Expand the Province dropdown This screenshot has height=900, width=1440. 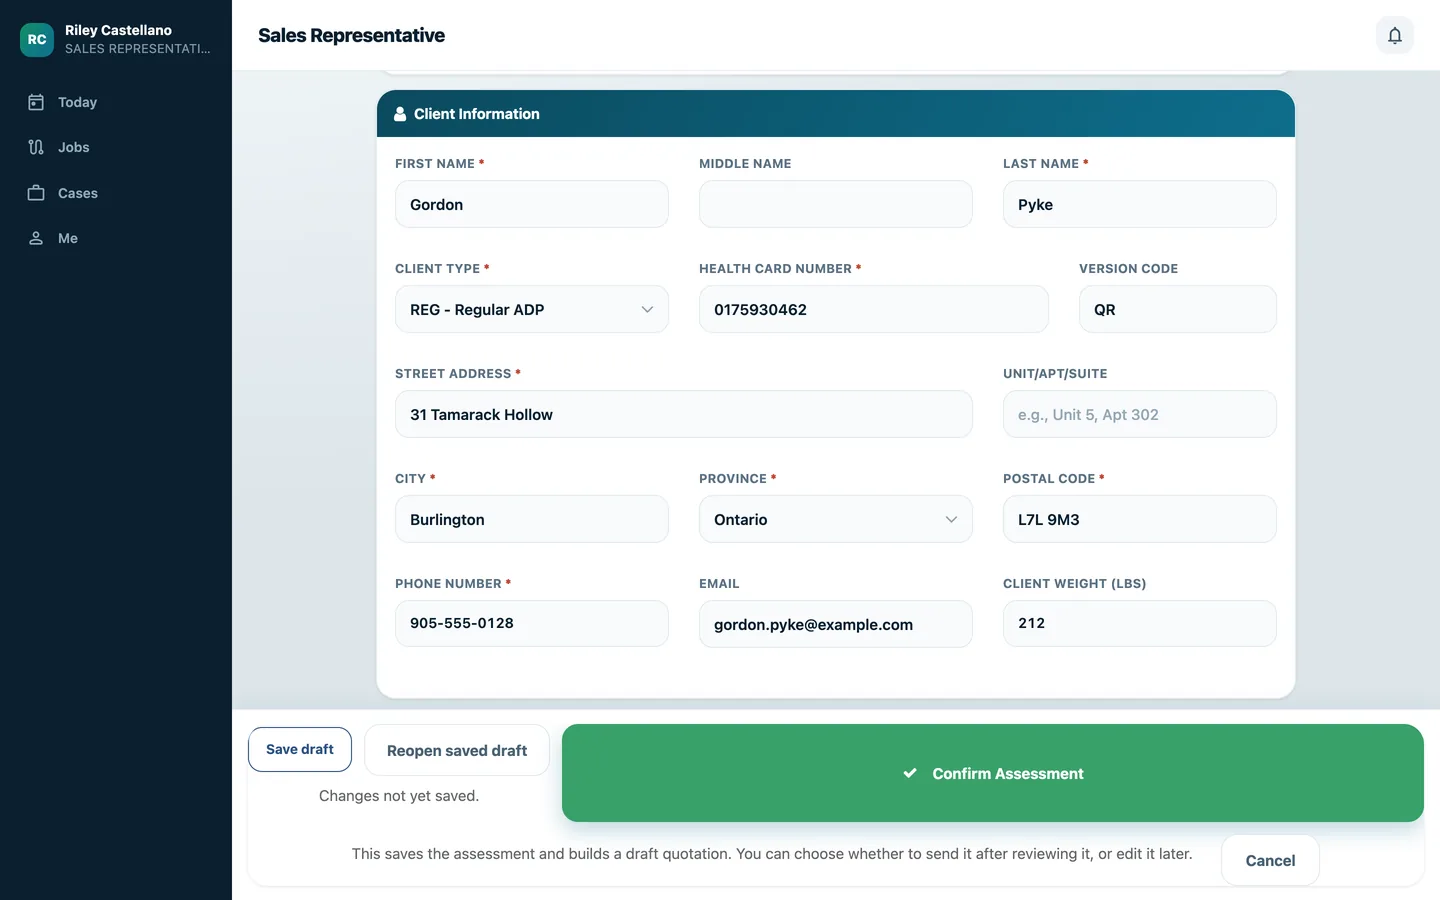click(836, 519)
